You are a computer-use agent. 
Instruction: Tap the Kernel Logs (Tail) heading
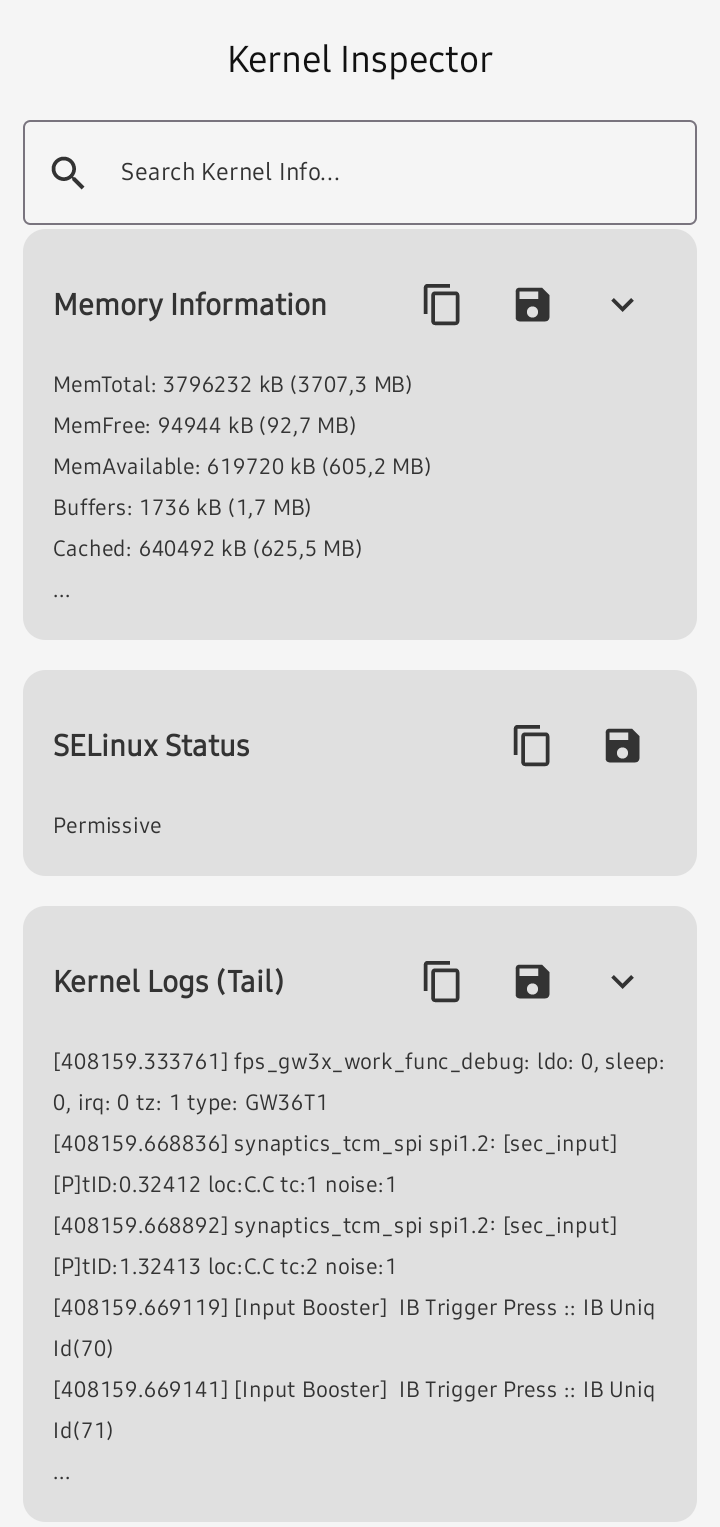tap(169, 982)
